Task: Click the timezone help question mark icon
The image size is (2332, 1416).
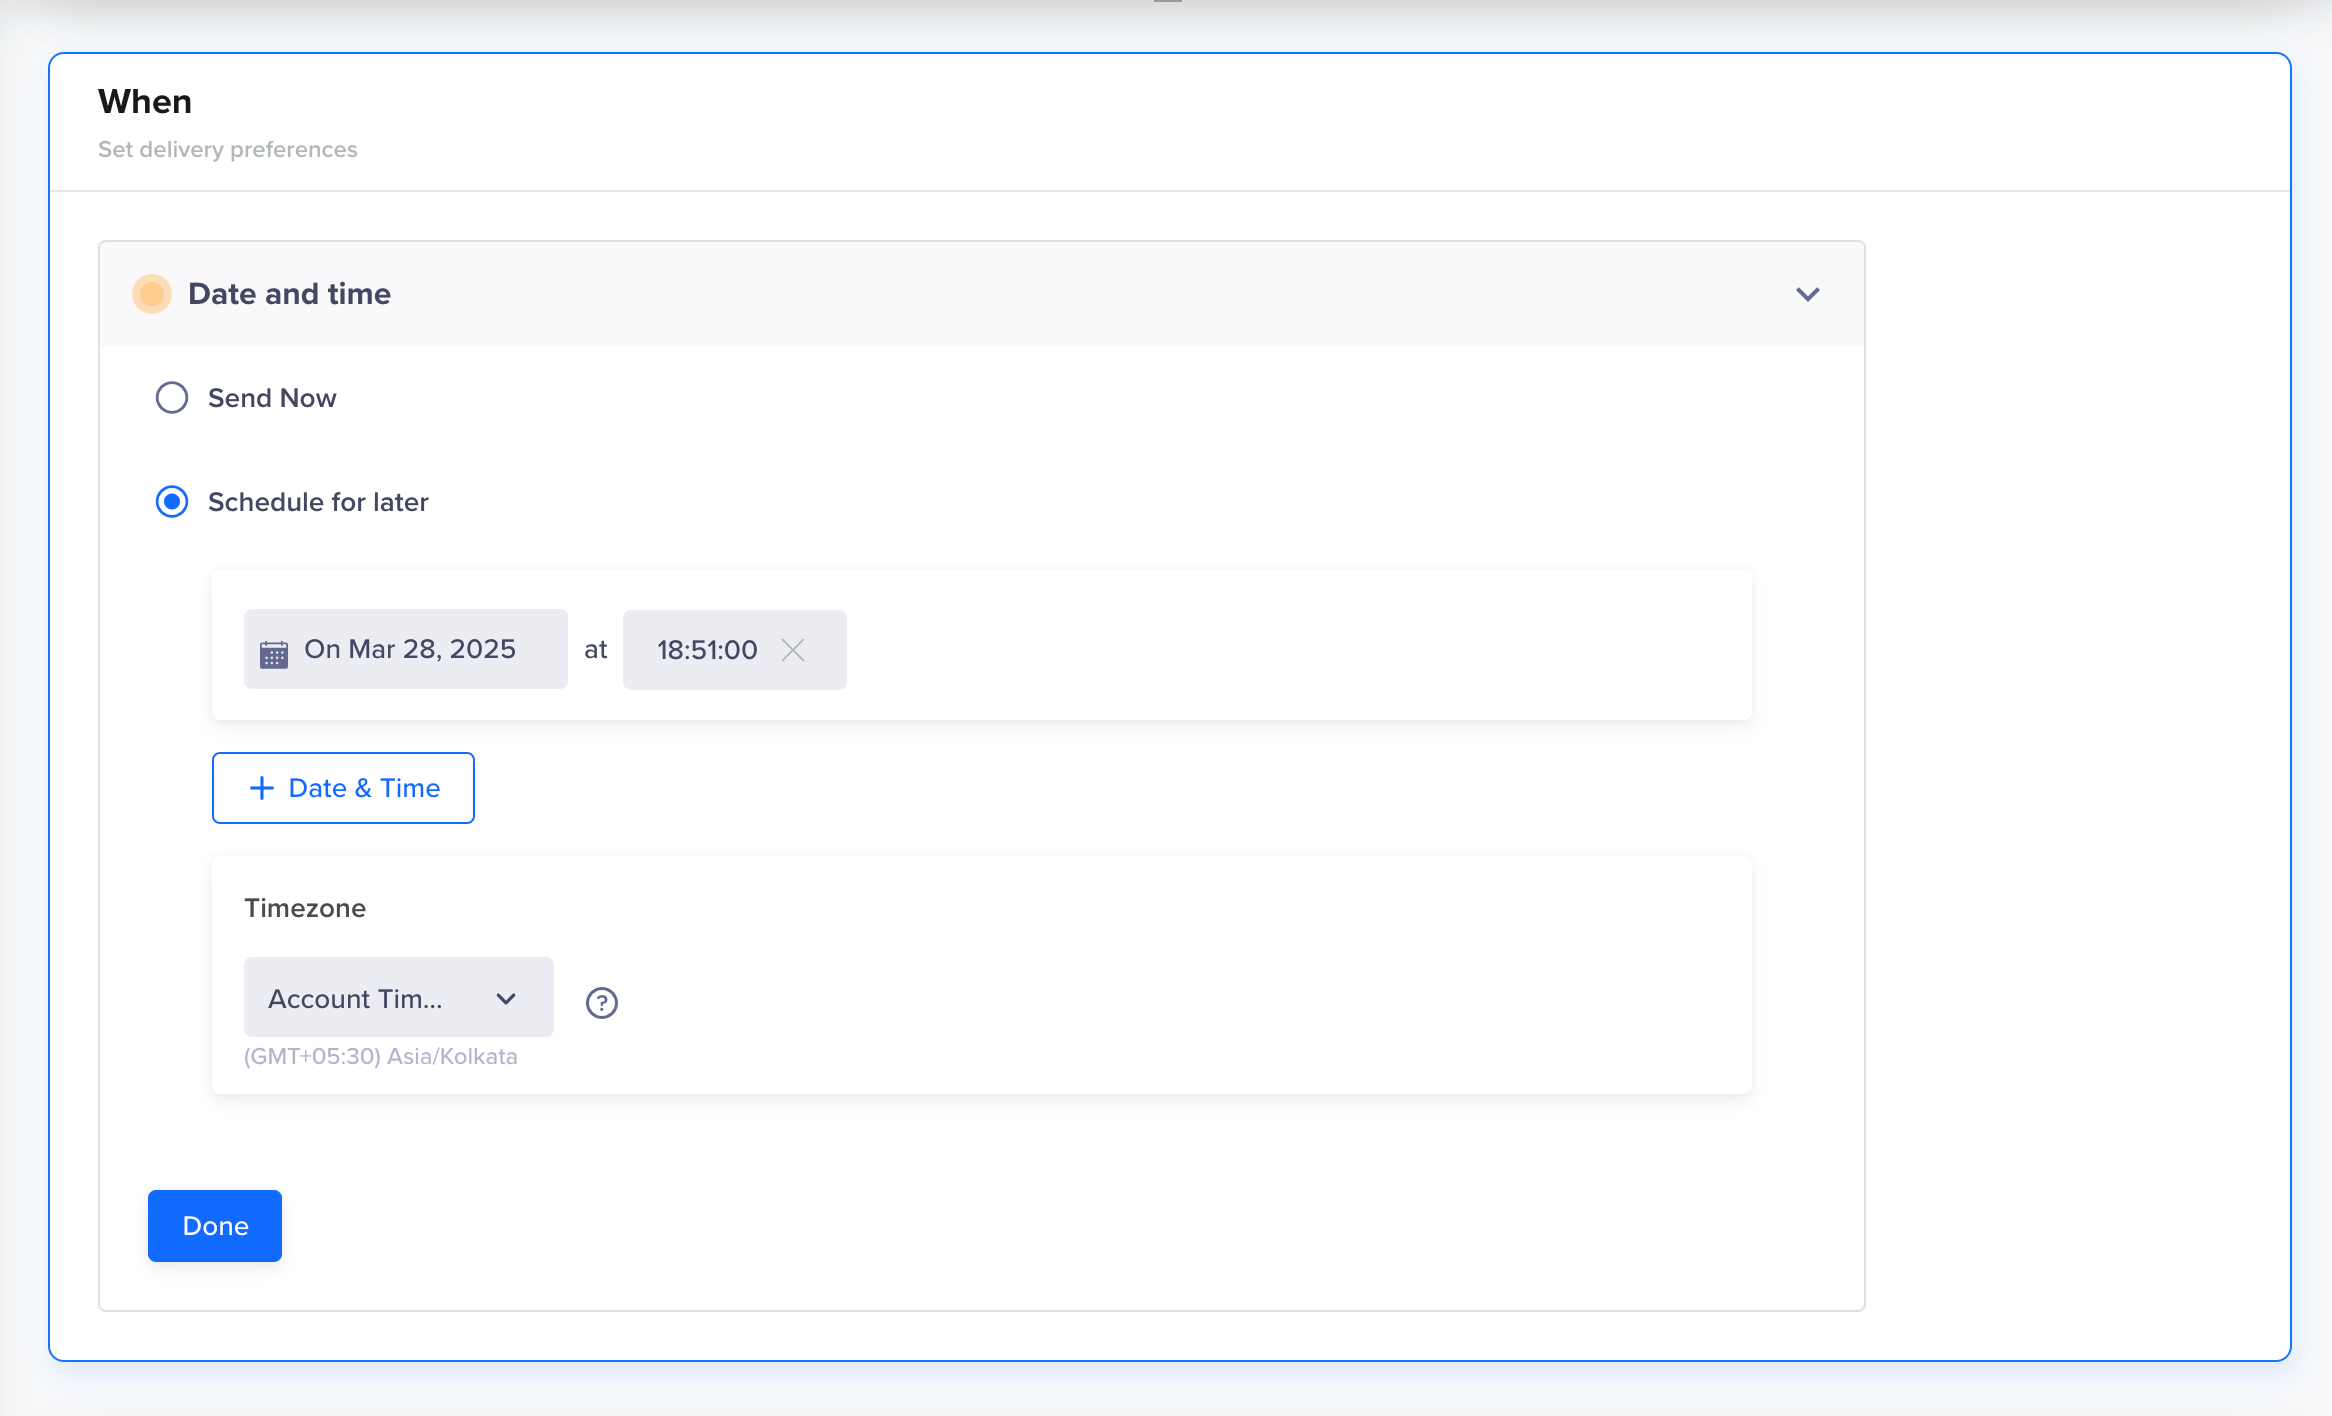Action: (601, 1002)
